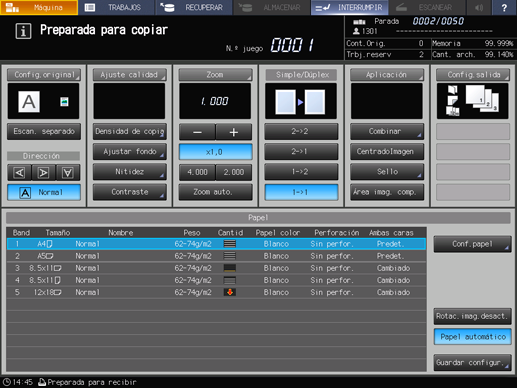Open the ESCANEAR tab
This screenshot has width=517, height=388.
[426, 7]
